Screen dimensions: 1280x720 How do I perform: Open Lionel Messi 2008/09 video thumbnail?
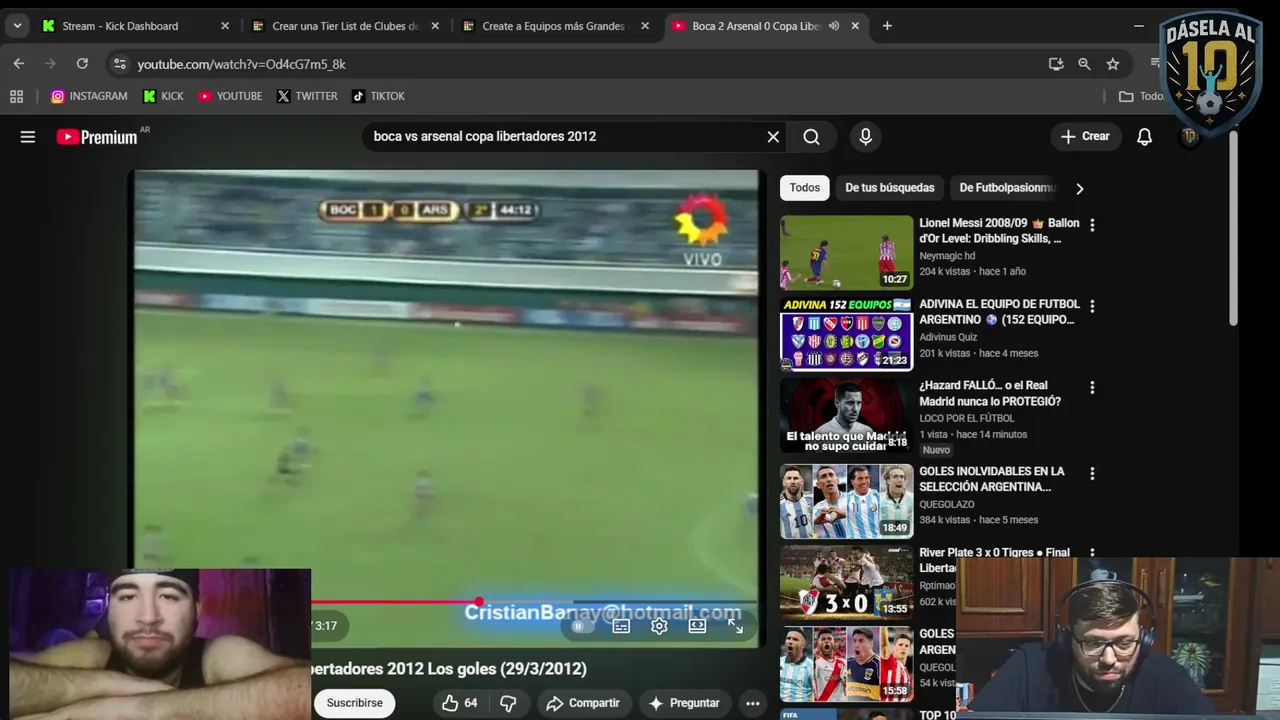tap(846, 253)
